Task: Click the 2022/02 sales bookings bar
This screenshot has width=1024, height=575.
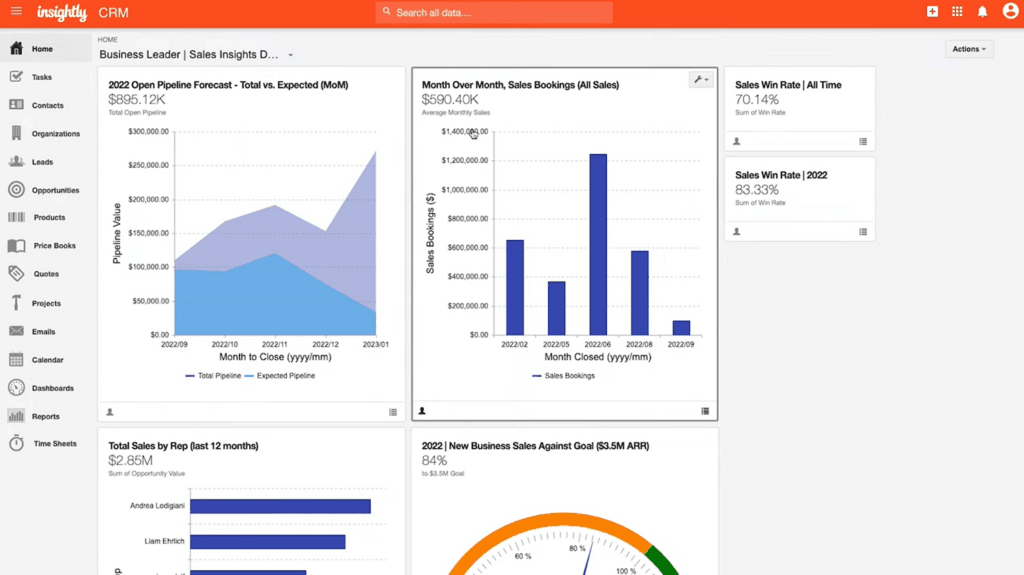Action: coord(515,288)
